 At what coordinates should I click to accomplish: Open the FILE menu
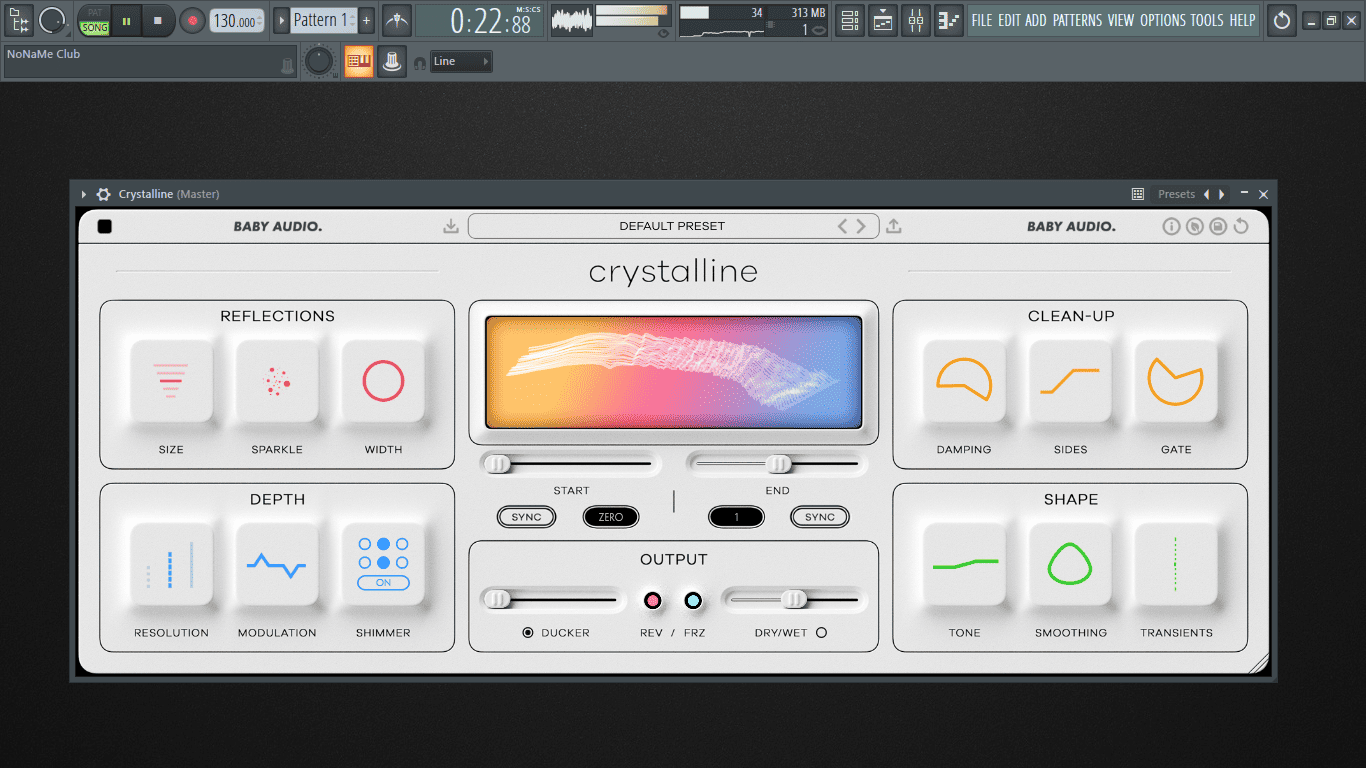pos(982,20)
